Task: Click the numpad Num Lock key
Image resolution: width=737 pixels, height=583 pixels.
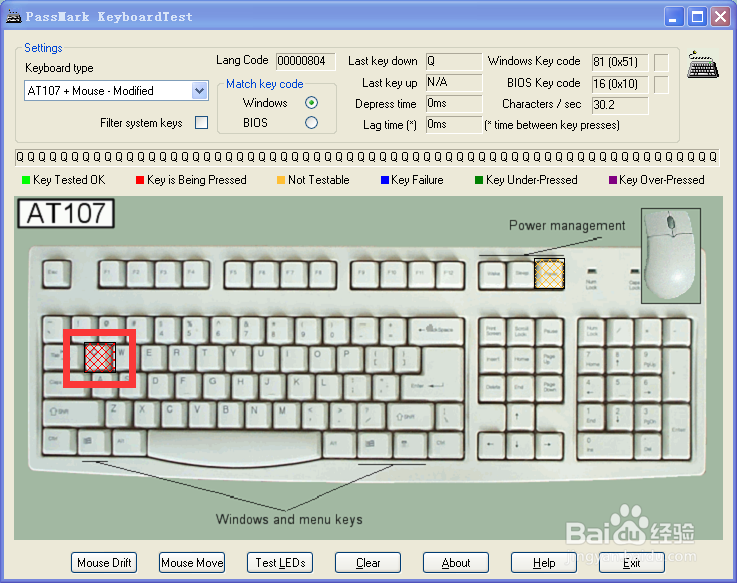Action: point(592,331)
